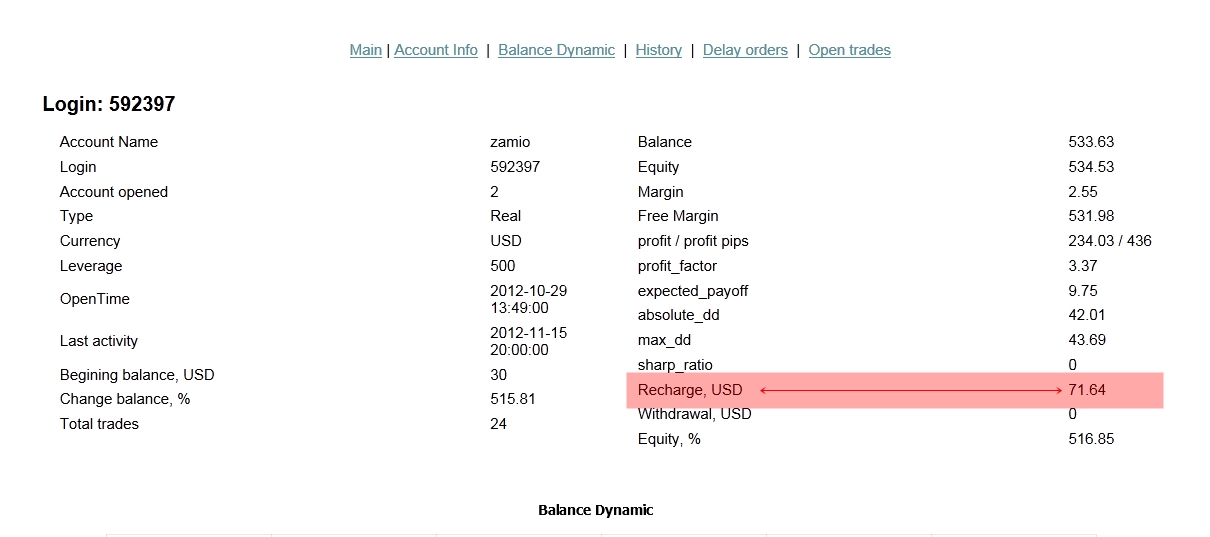Screen dimensions: 1210x537
Task: Go to the Account Info page
Action: tap(436, 50)
